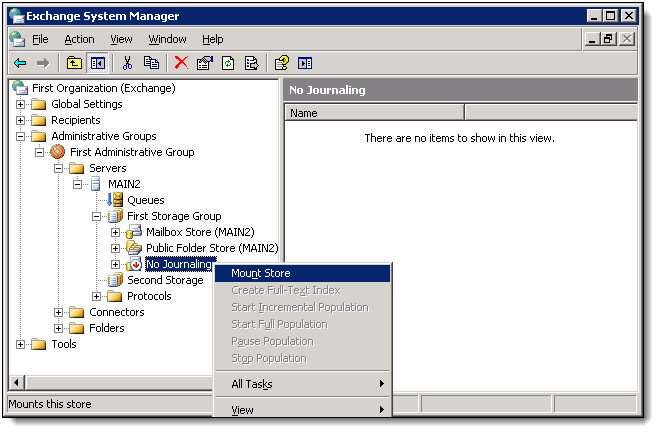Click the MAIN2 server icon

coord(96,184)
